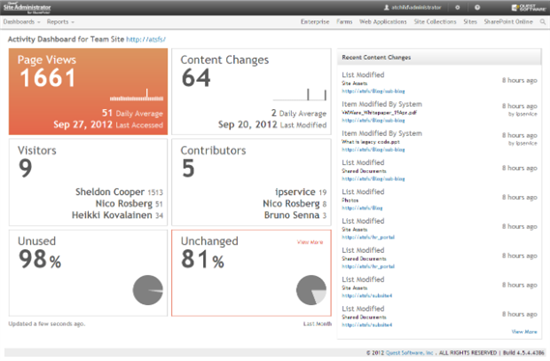Select Nico Rosberg in the Contributors tile
This screenshot has width=550, height=361.
tap(291, 203)
